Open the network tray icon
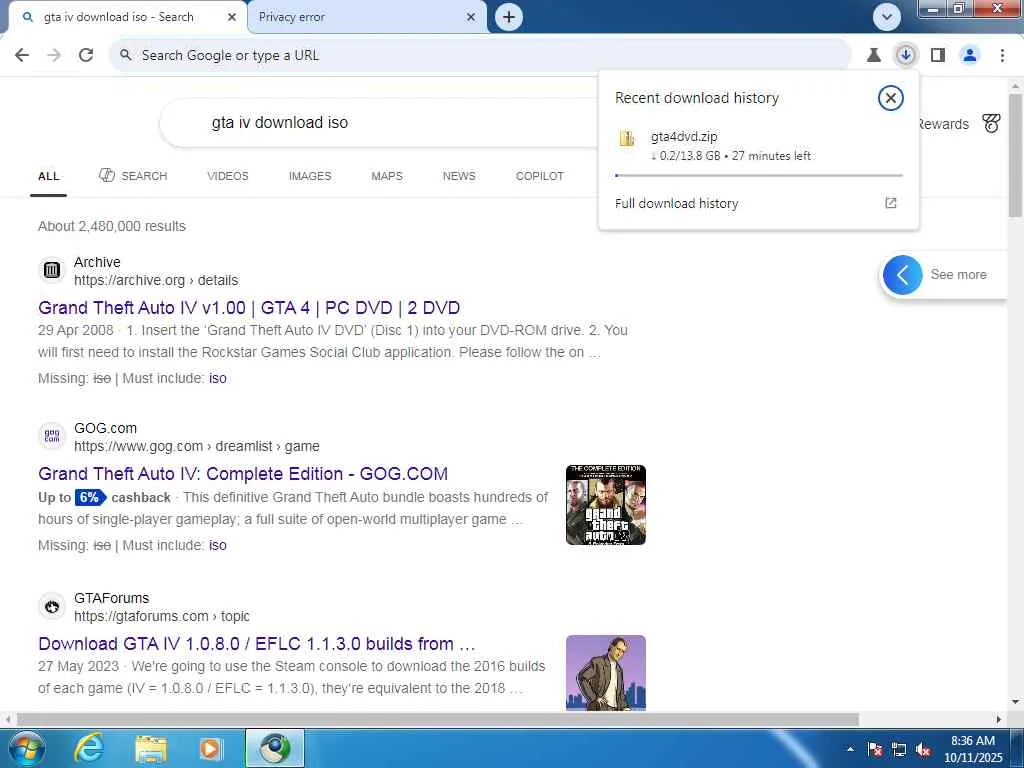Viewport: 1024px width, 768px height. [899, 749]
